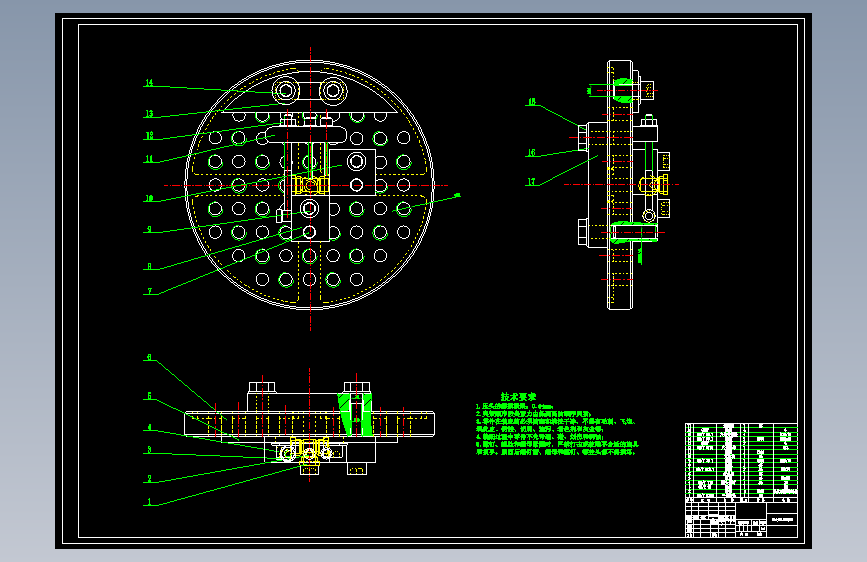The height and width of the screenshot is (562, 867).
Task: Click part callout number 2
Action: (x=149, y=479)
